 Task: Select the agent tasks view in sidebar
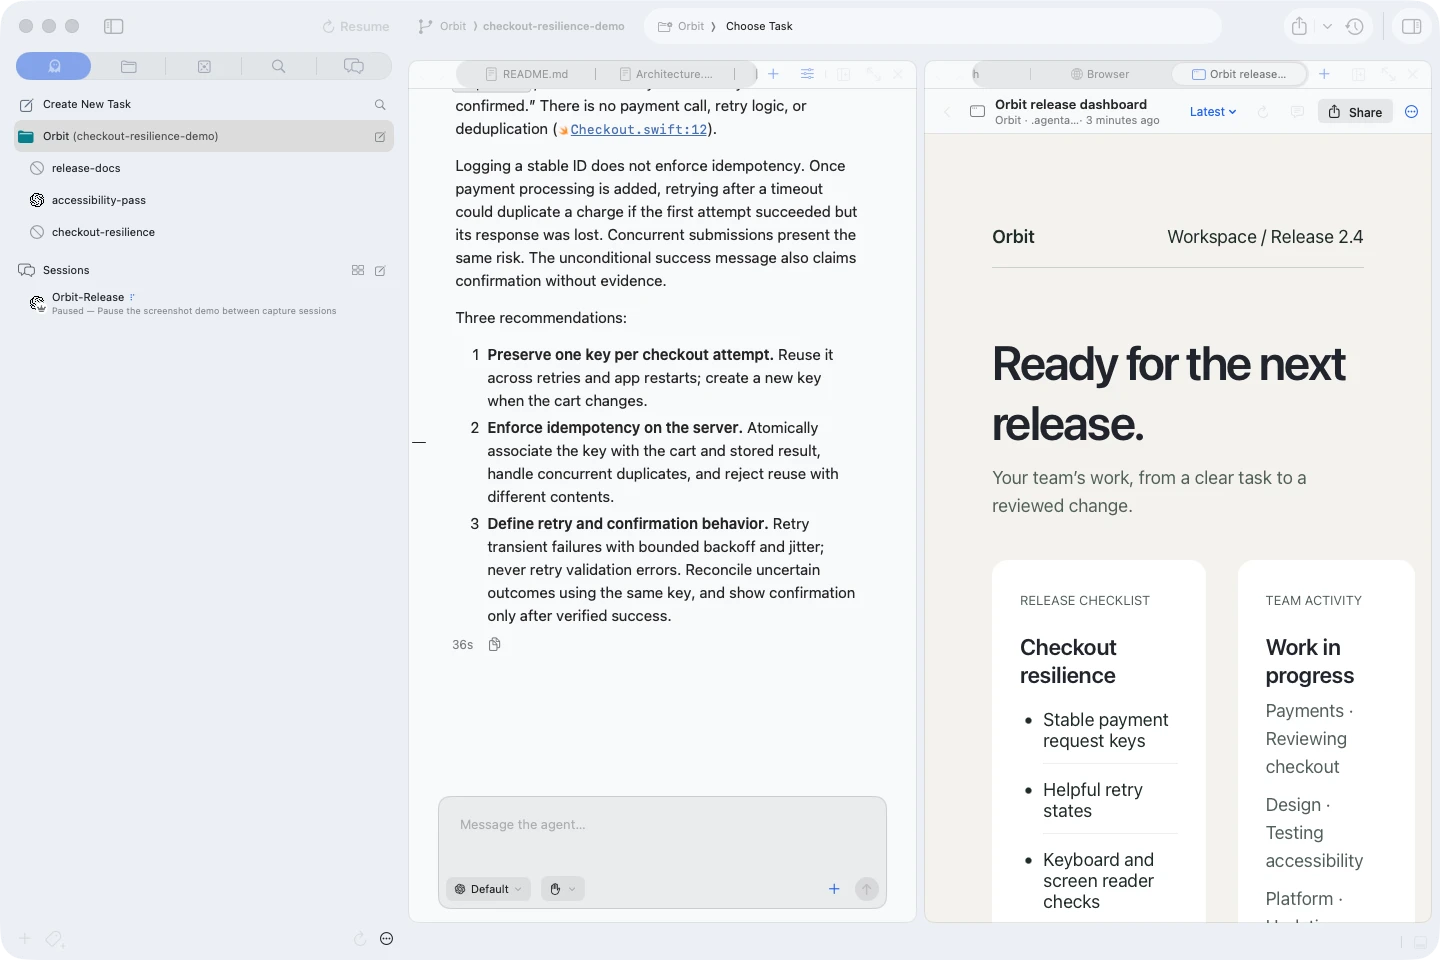pyautogui.click(x=54, y=66)
